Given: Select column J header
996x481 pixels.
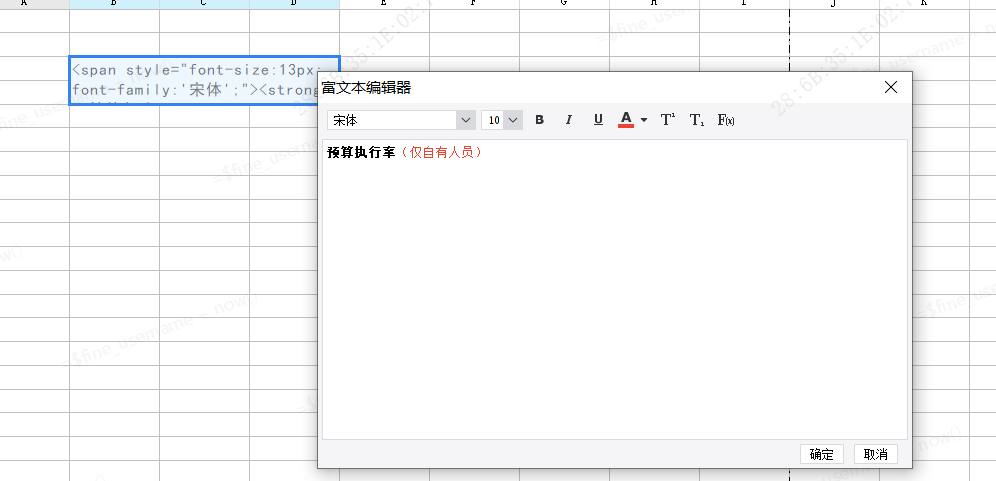Looking at the screenshot, I should (x=834, y=4).
